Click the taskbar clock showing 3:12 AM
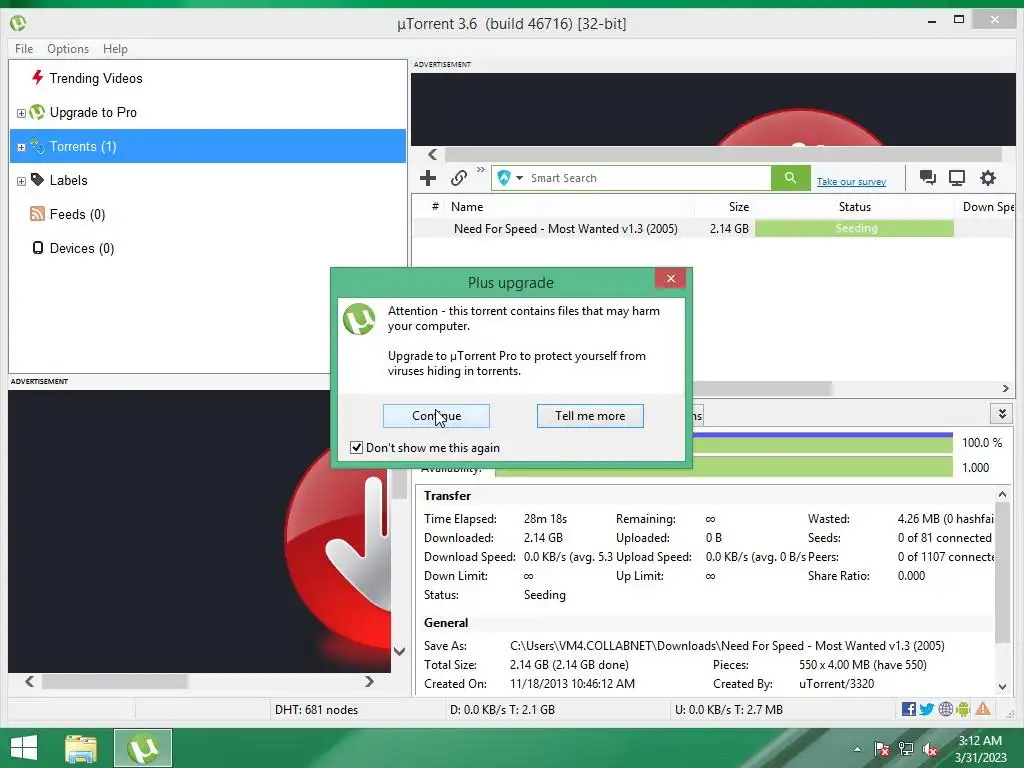 980,749
